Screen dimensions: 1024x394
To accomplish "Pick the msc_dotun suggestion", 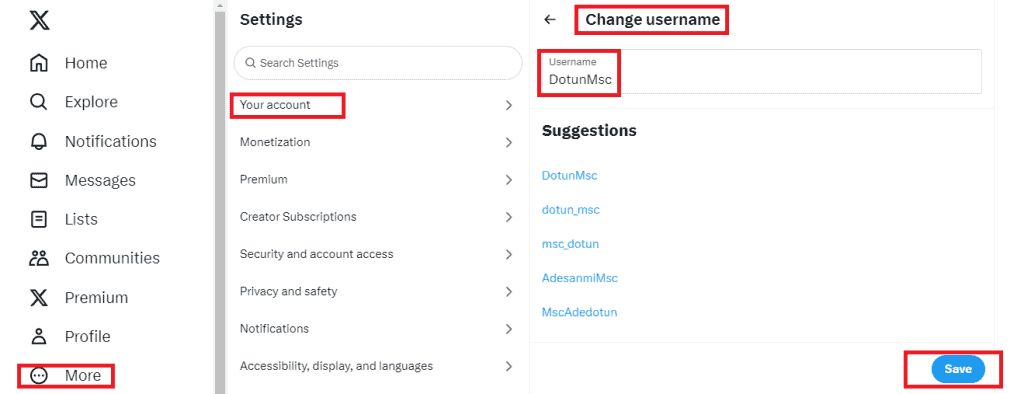I will click(x=570, y=244).
